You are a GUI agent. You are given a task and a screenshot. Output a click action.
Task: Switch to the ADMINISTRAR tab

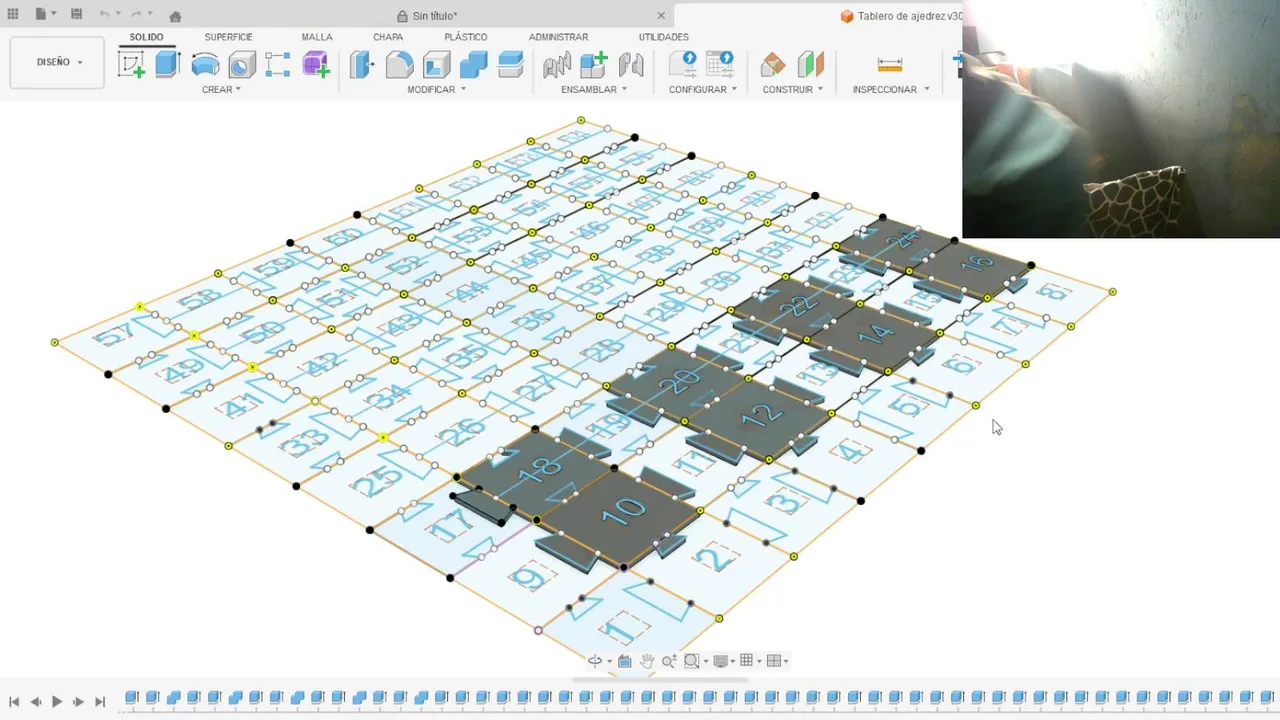coord(558,37)
